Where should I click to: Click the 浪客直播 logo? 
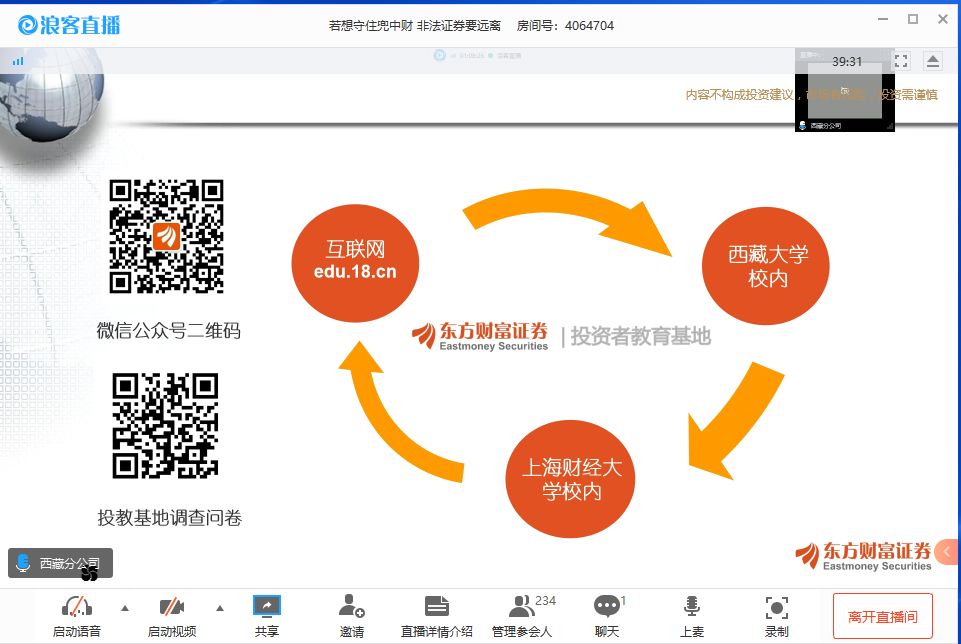click(x=69, y=25)
